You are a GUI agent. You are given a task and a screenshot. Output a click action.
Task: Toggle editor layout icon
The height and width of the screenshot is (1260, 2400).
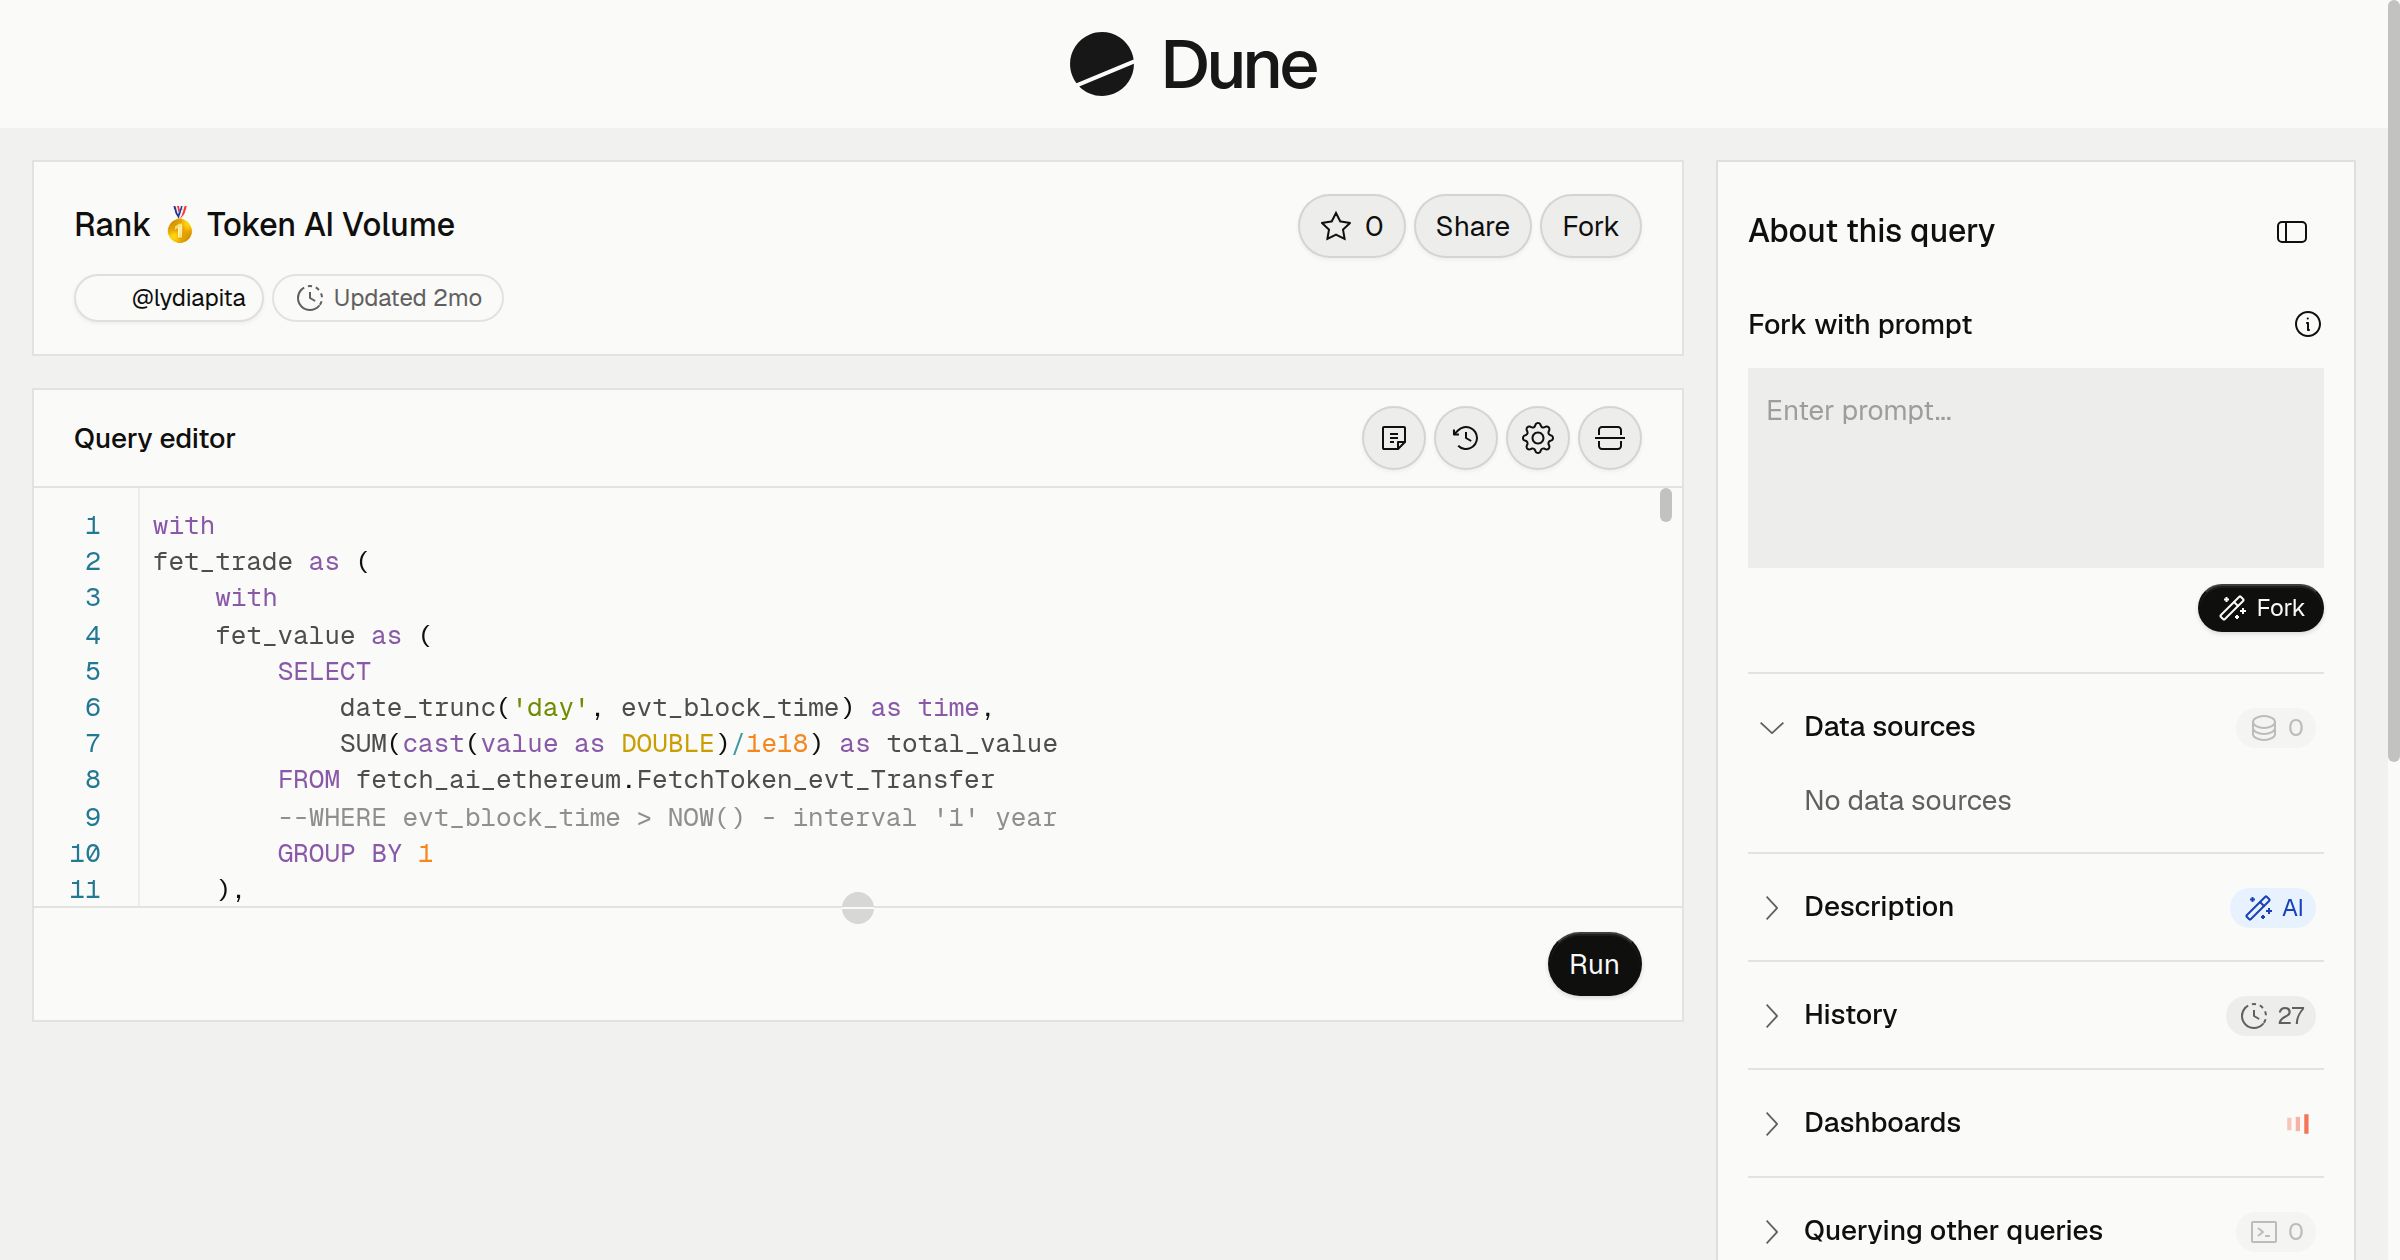click(1610, 438)
